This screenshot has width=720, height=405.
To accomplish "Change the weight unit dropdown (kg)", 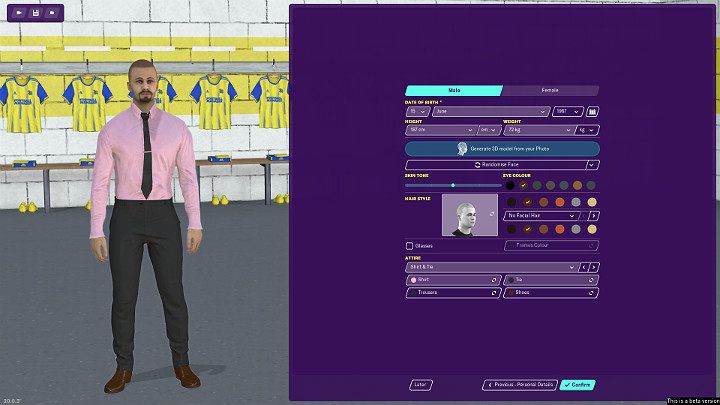I will click(586, 130).
